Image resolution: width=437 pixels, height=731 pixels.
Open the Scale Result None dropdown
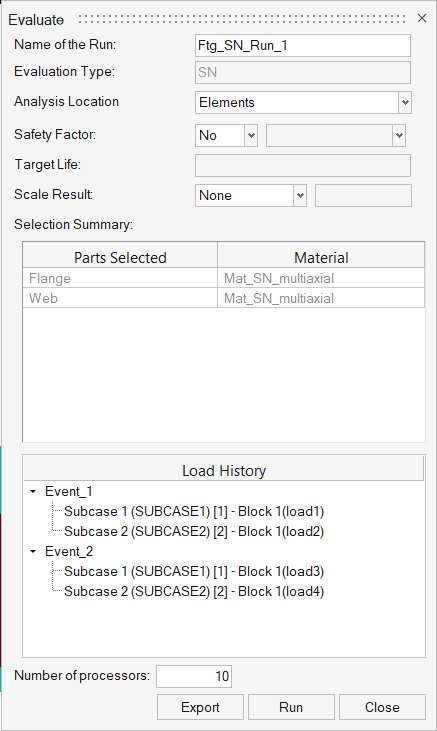point(250,195)
